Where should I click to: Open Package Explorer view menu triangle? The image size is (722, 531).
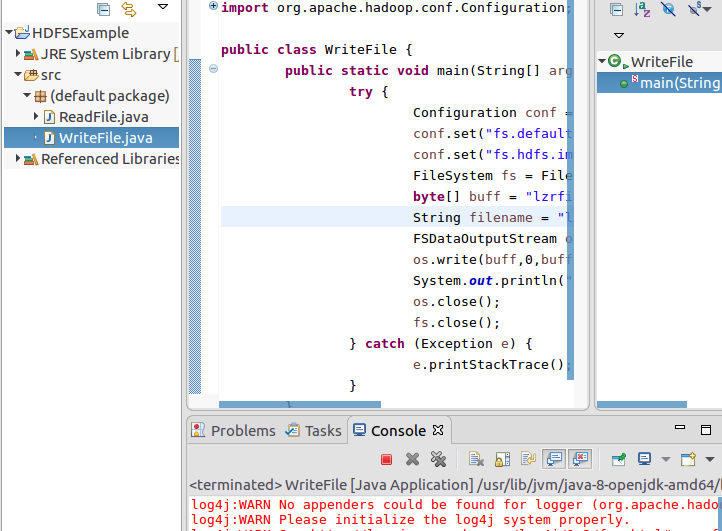pyautogui.click(x=163, y=6)
